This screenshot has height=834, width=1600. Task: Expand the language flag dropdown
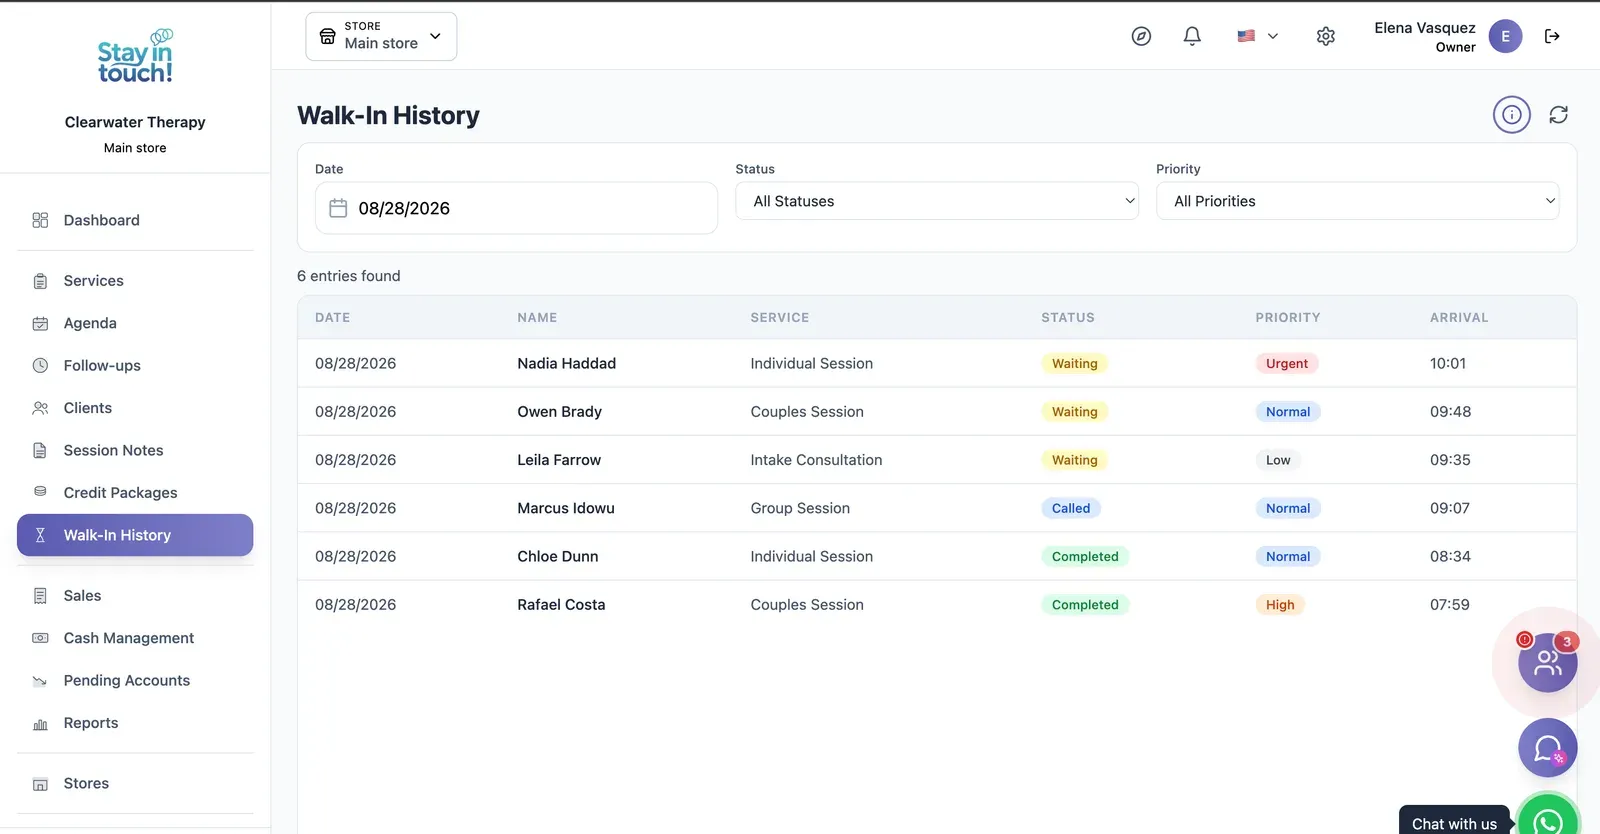pyautogui.click(x=1258, y=36)
